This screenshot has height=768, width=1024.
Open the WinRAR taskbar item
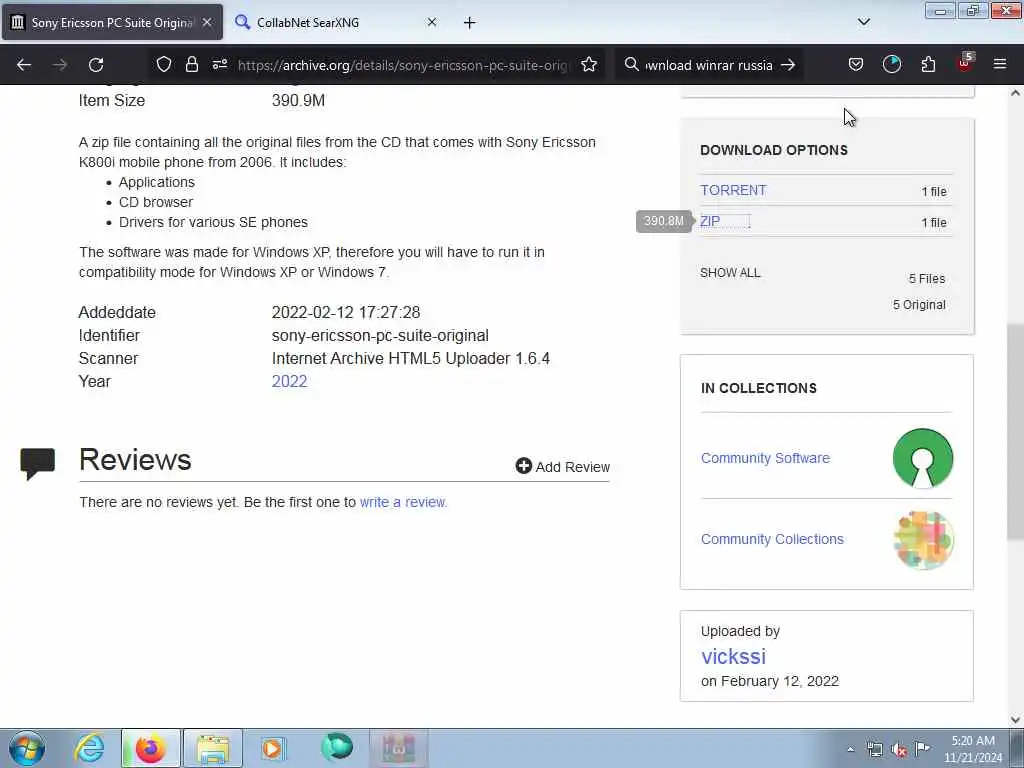pos(399,749)
